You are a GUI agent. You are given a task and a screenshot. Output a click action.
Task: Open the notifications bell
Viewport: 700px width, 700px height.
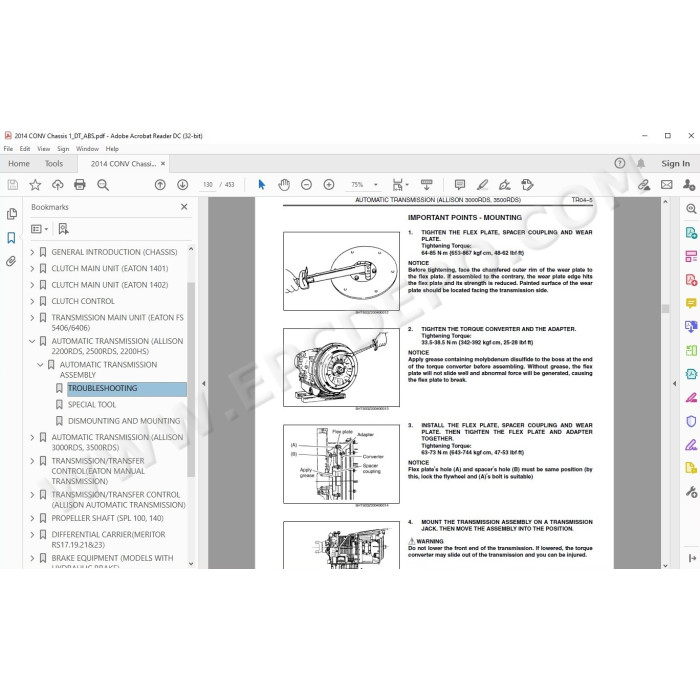pos(641,163)
